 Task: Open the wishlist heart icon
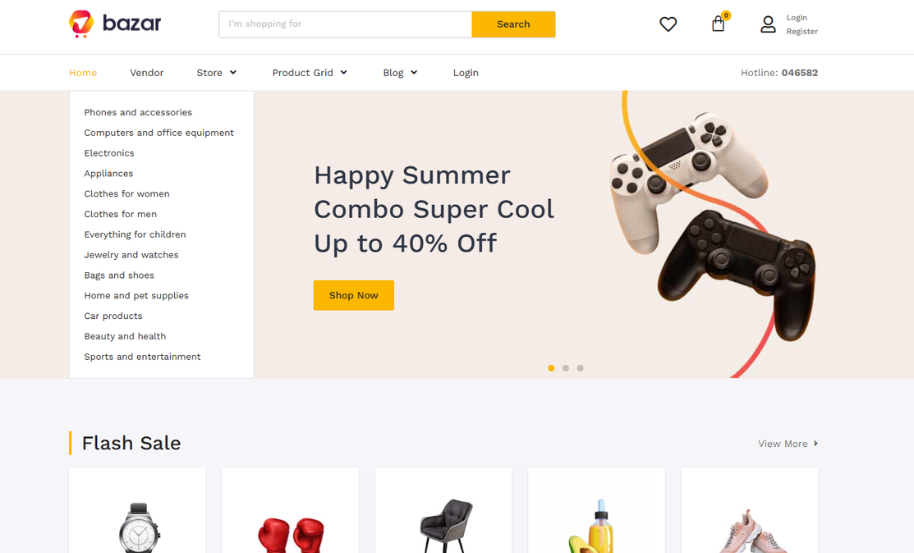pyautogui.click(x=668, y=24)
